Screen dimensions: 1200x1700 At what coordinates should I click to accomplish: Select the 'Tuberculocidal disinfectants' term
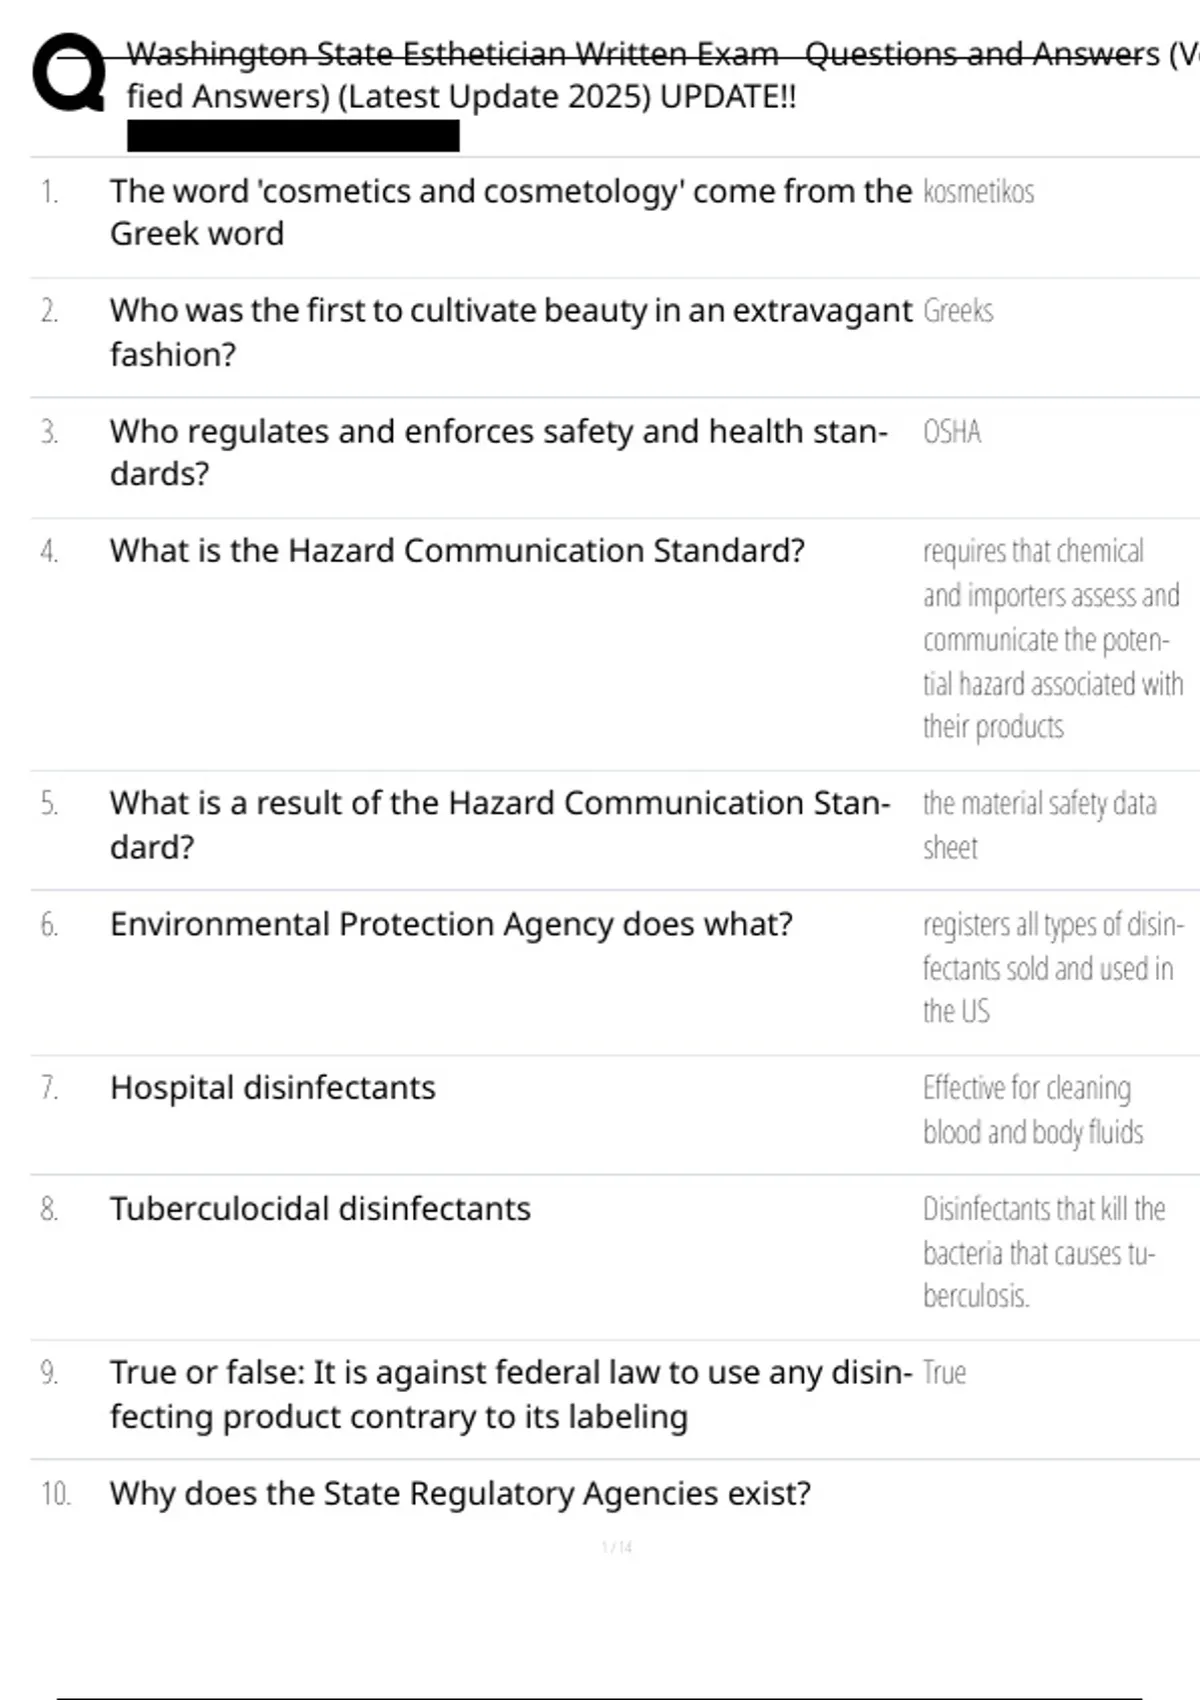pos(320,1208)
